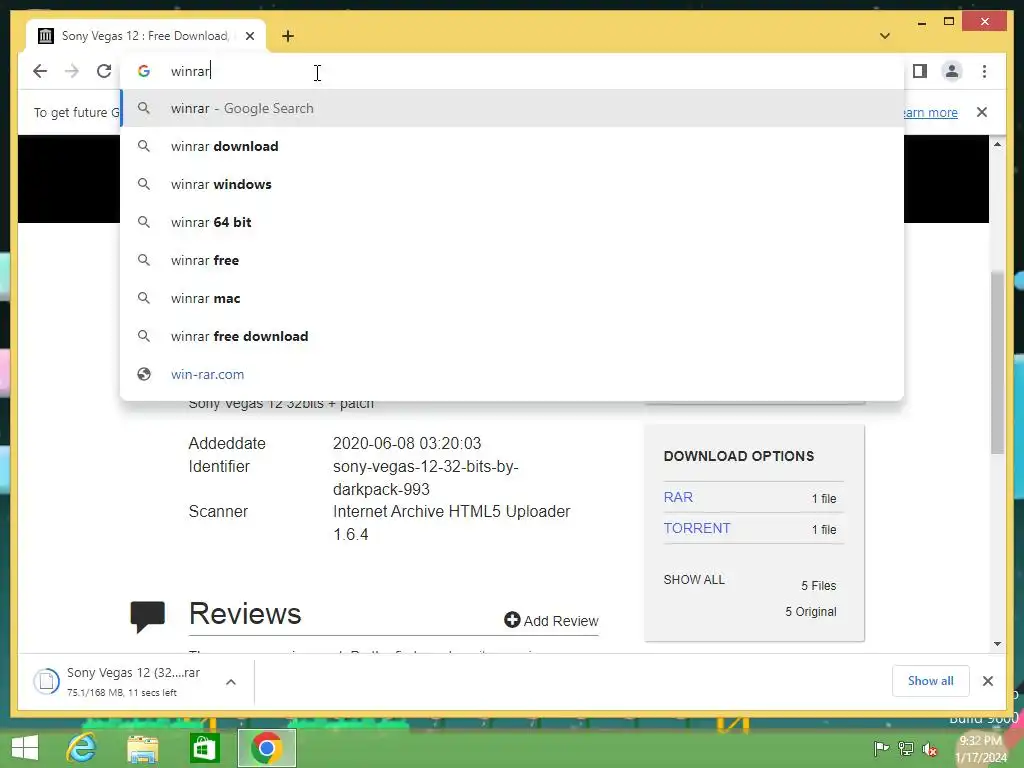Viewport: 1024px width, 768px height.
Task: Click the address bar with winrar text
Action: click(513, 71)
